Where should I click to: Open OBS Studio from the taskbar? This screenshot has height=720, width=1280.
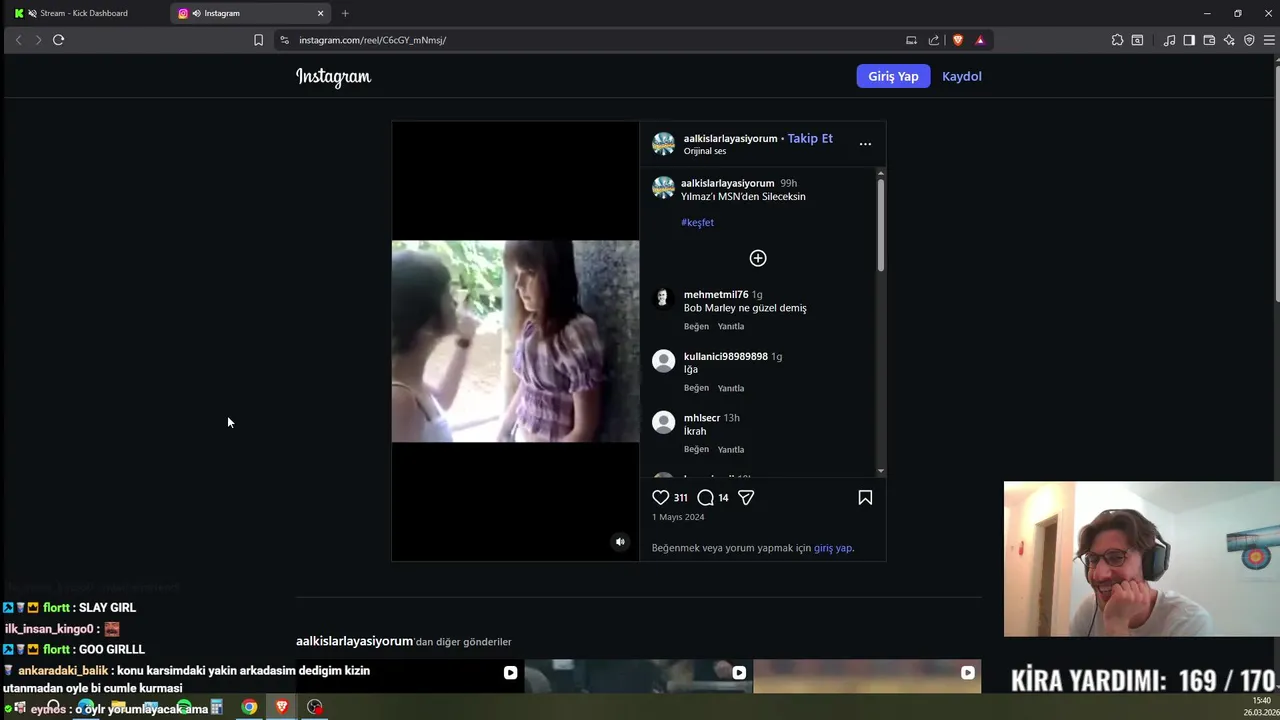click(x=315, y=707)
